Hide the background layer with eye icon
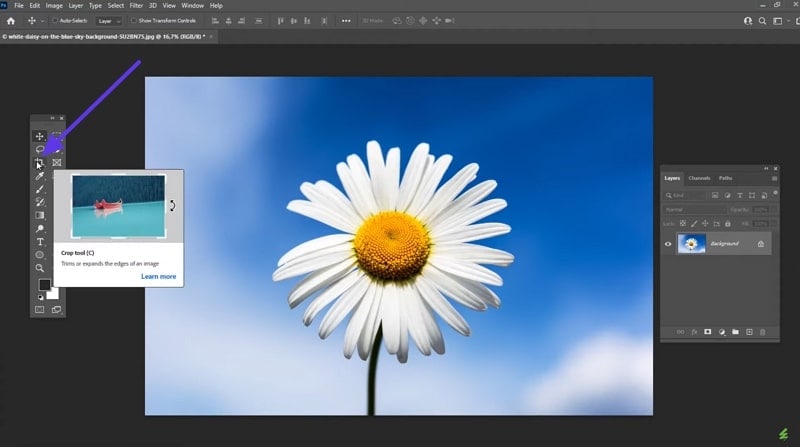The image size is (800, 447). tap(668, 244)
